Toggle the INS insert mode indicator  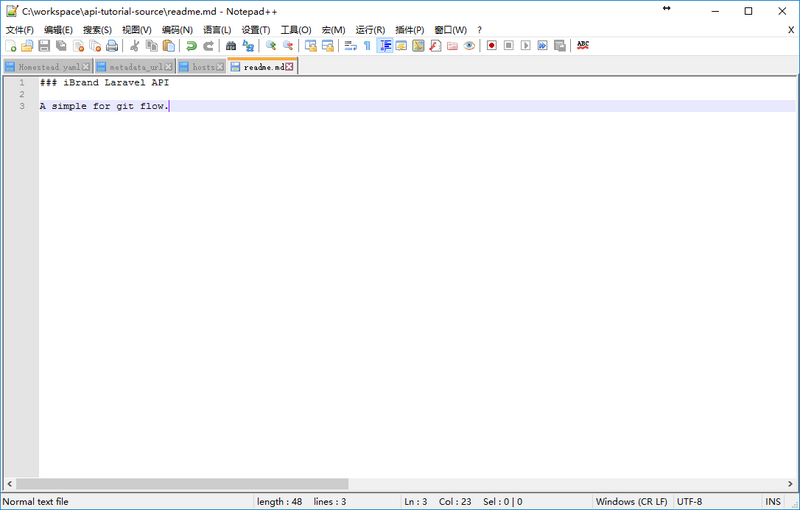pyautogui.click(x=773, y=502)
